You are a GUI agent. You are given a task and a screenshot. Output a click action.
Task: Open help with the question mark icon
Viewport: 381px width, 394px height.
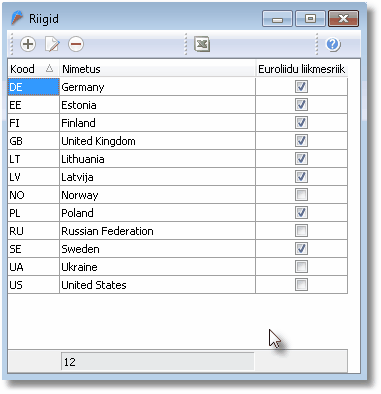coord(333,44)
